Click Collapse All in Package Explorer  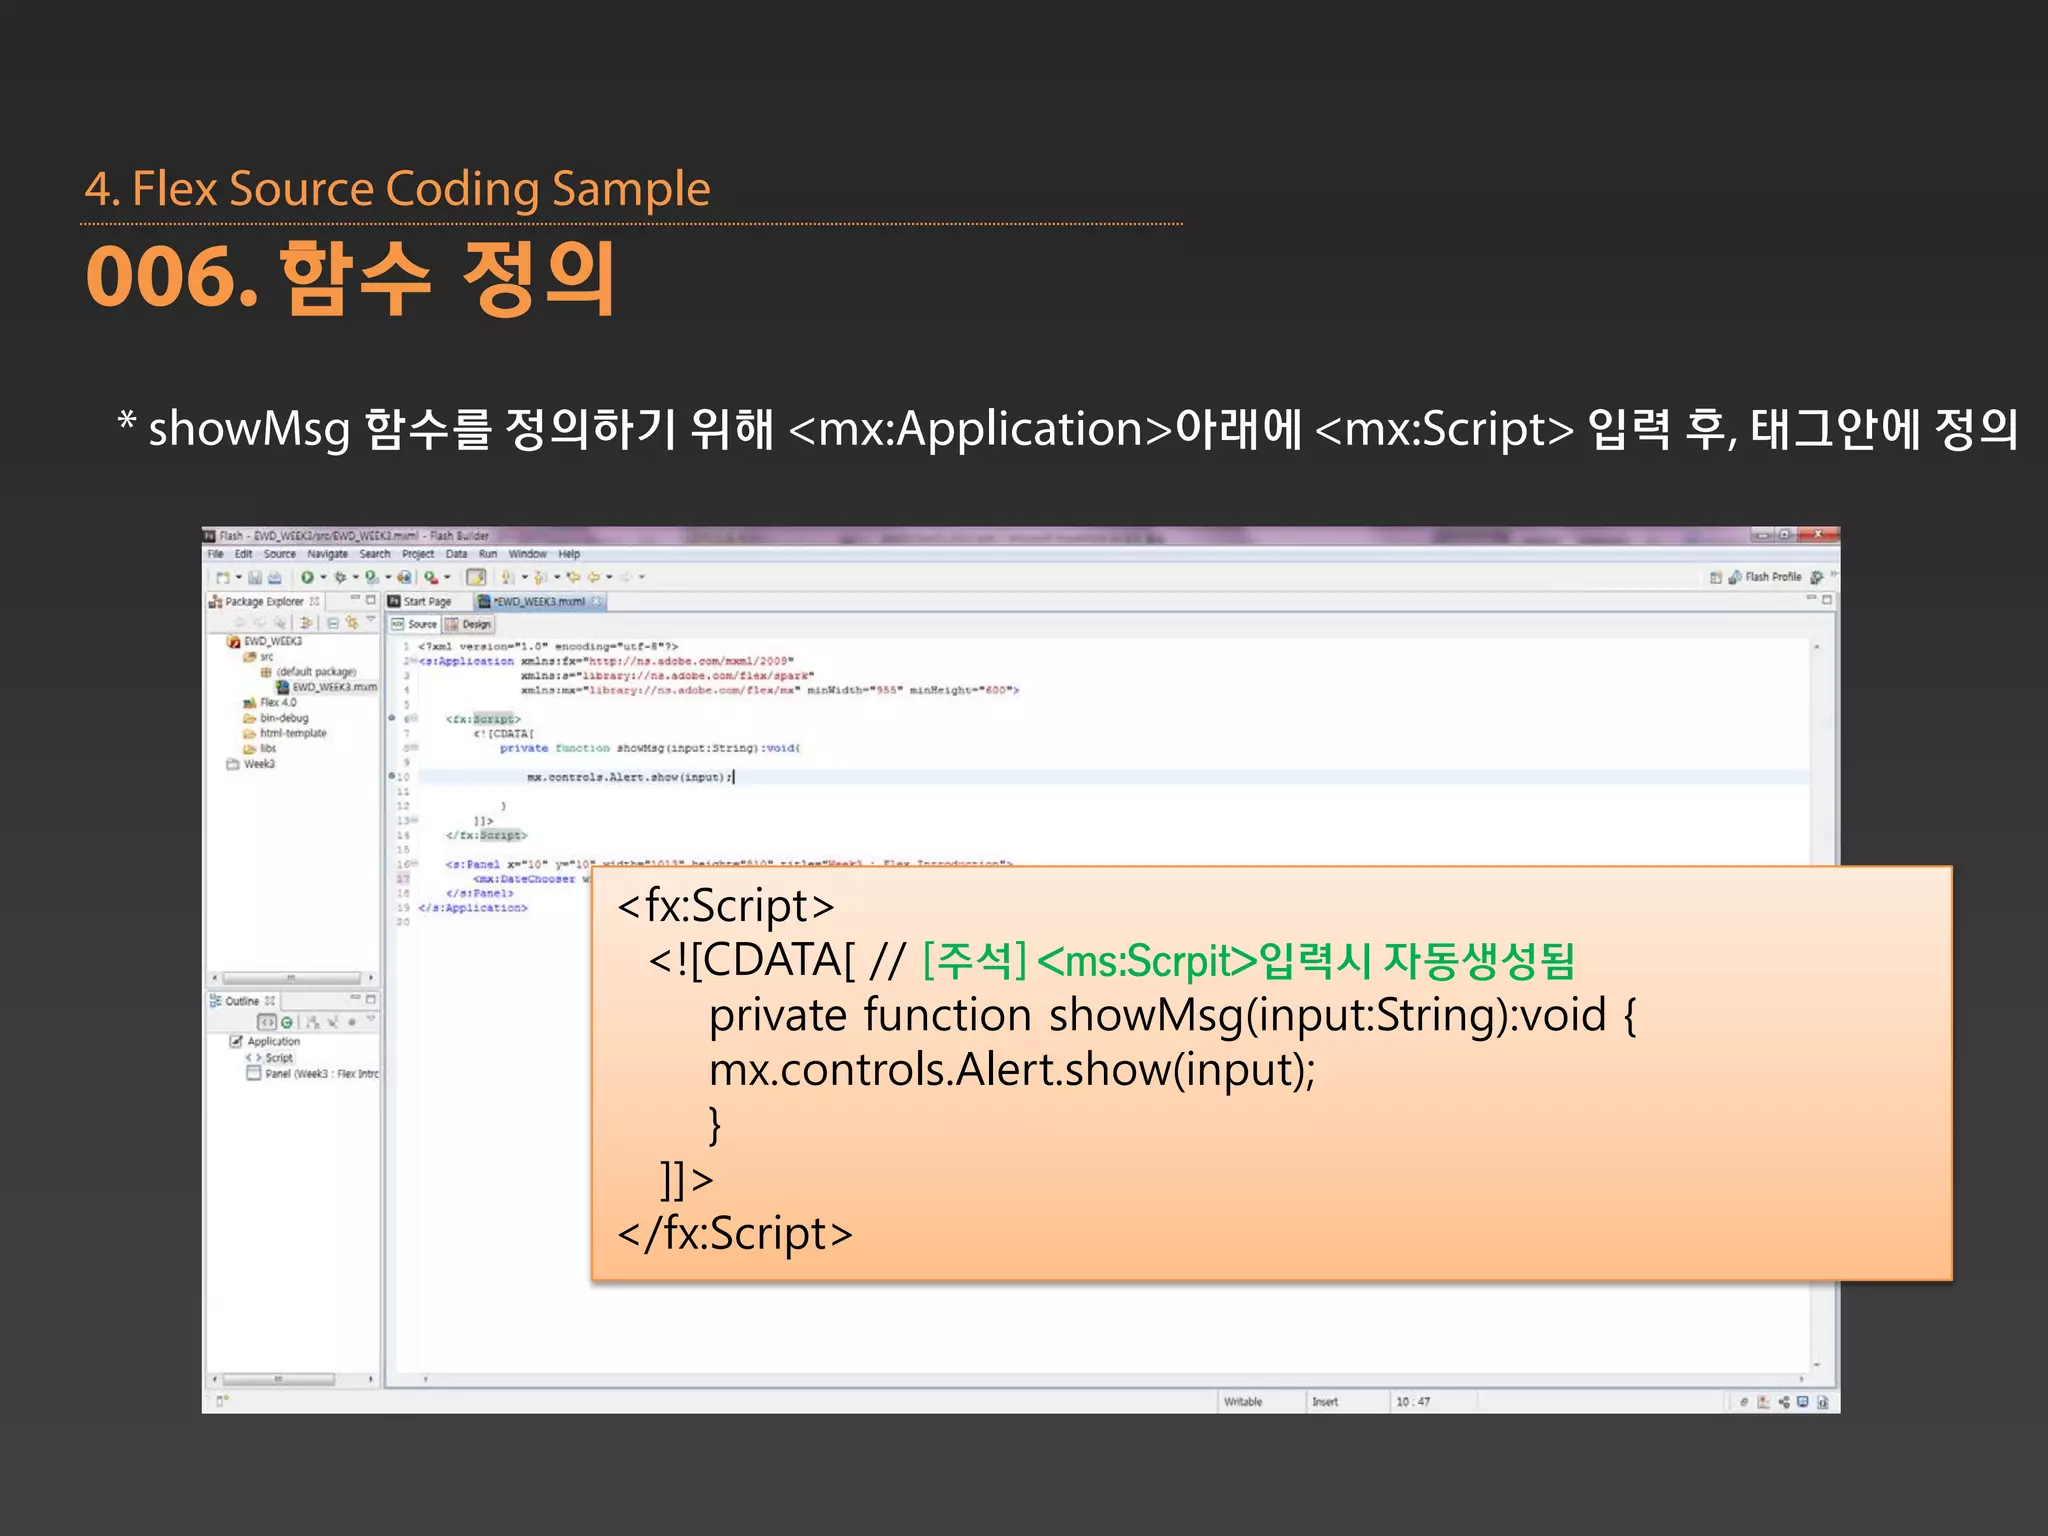(333, 623)
